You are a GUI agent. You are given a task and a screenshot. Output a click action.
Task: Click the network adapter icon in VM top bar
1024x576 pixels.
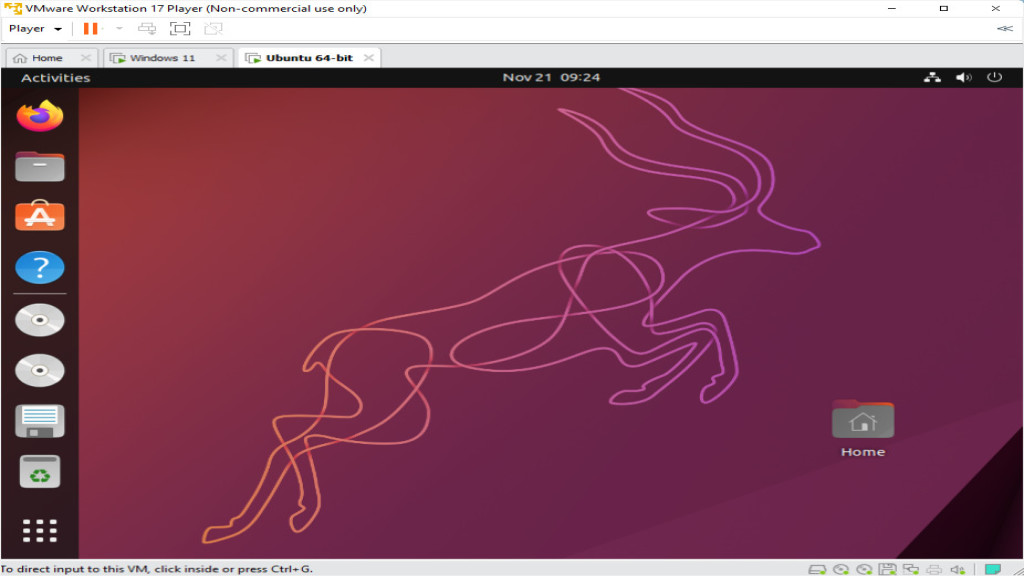tap(934, 76)
